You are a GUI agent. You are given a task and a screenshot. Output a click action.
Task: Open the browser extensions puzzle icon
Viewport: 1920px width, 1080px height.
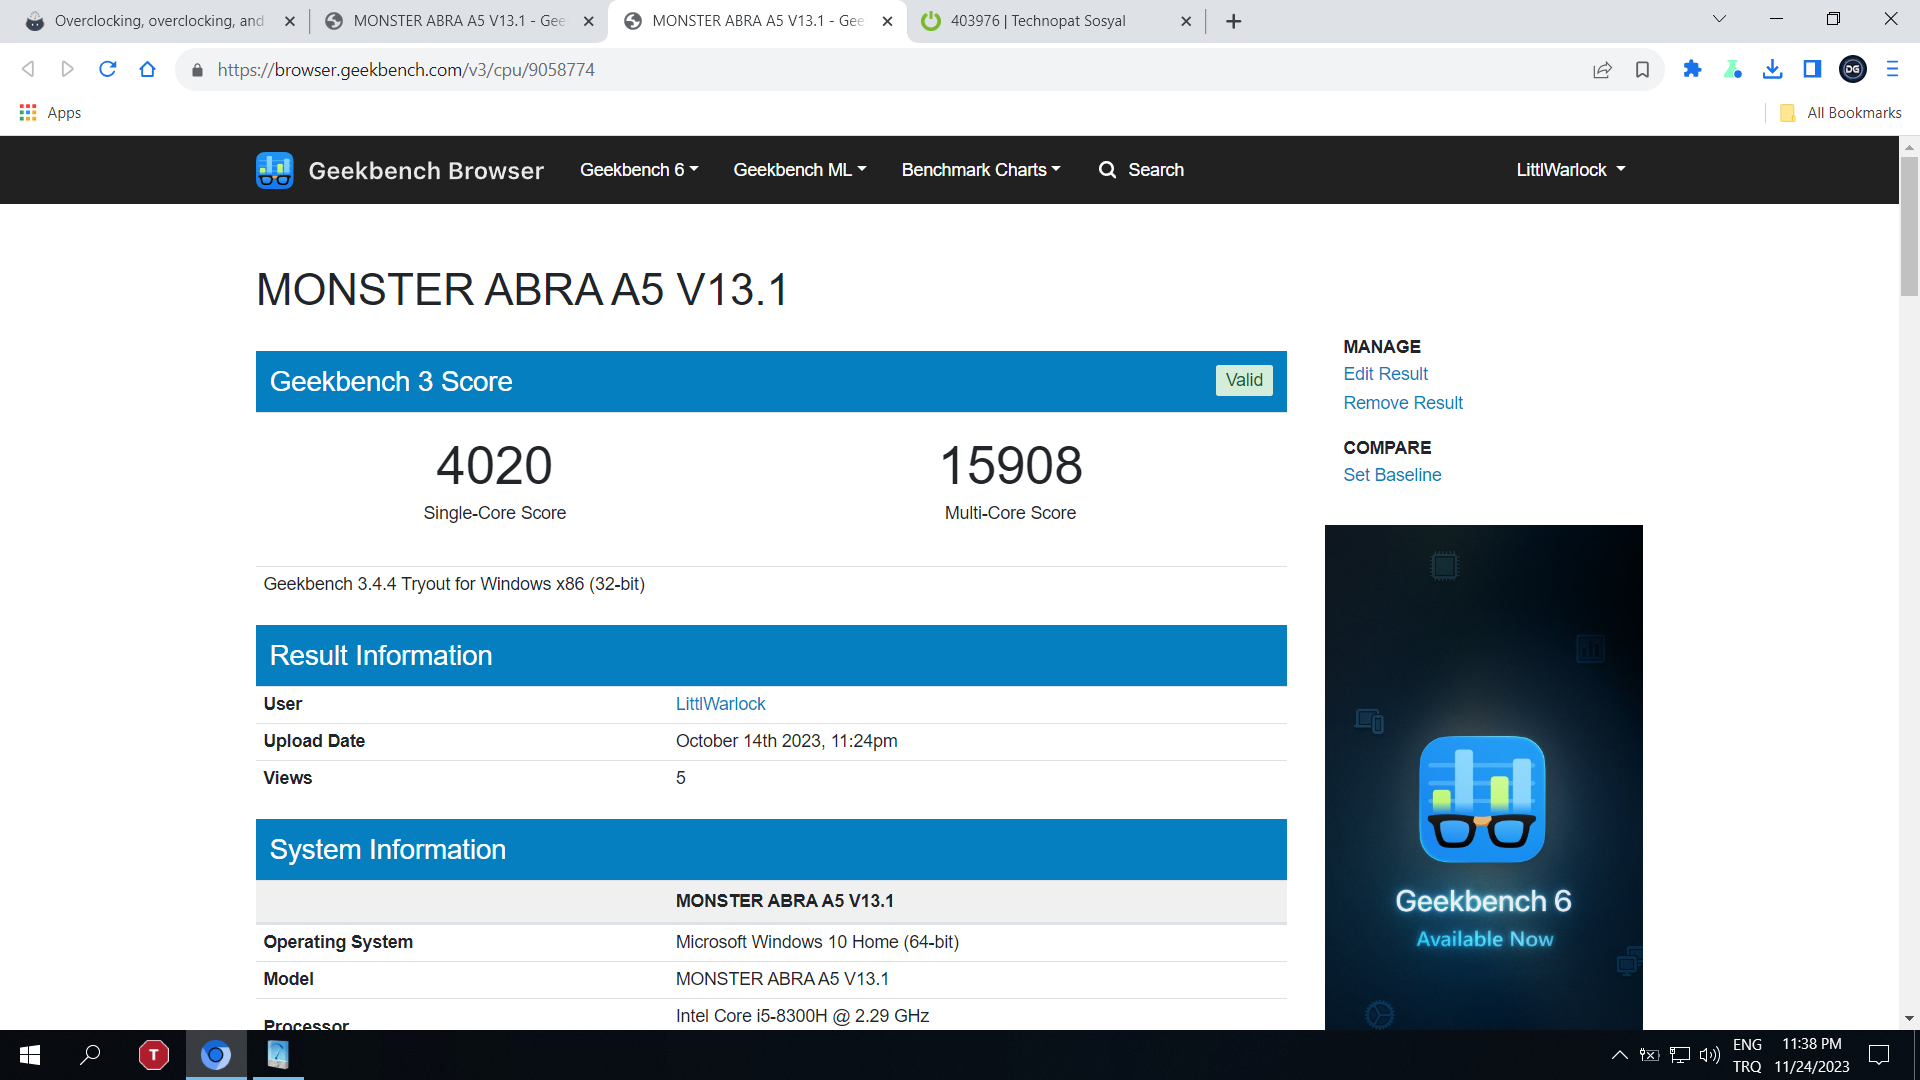[1692, 69]
